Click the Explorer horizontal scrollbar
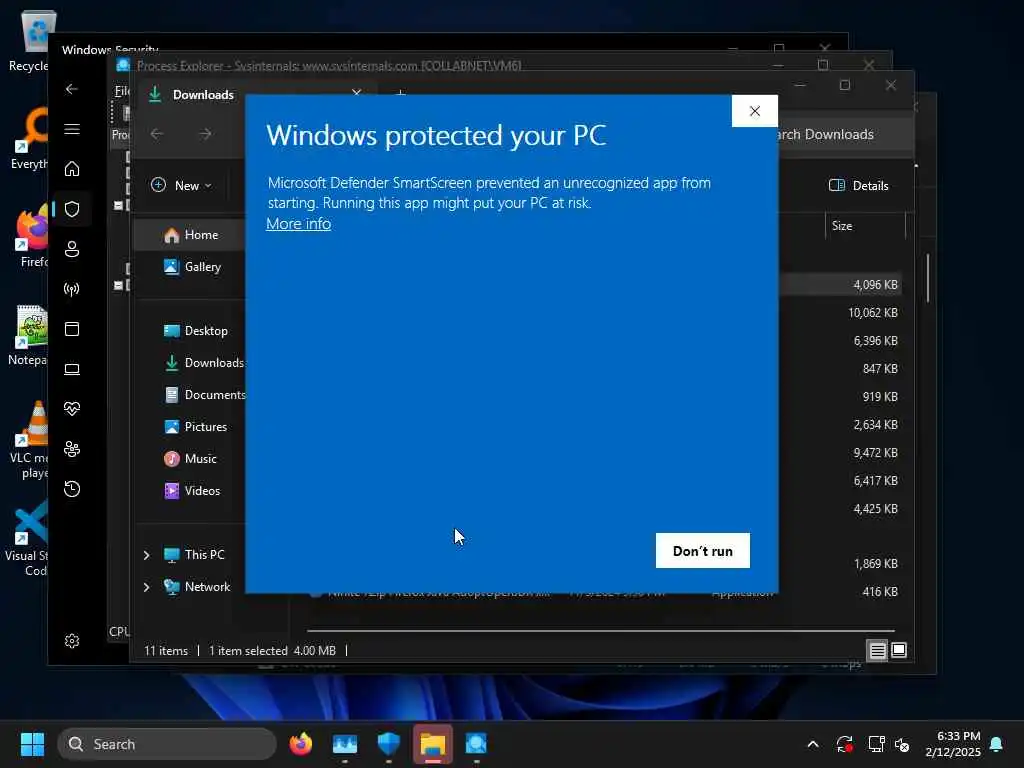The image size is (1024, 768). tap(600, 631)
